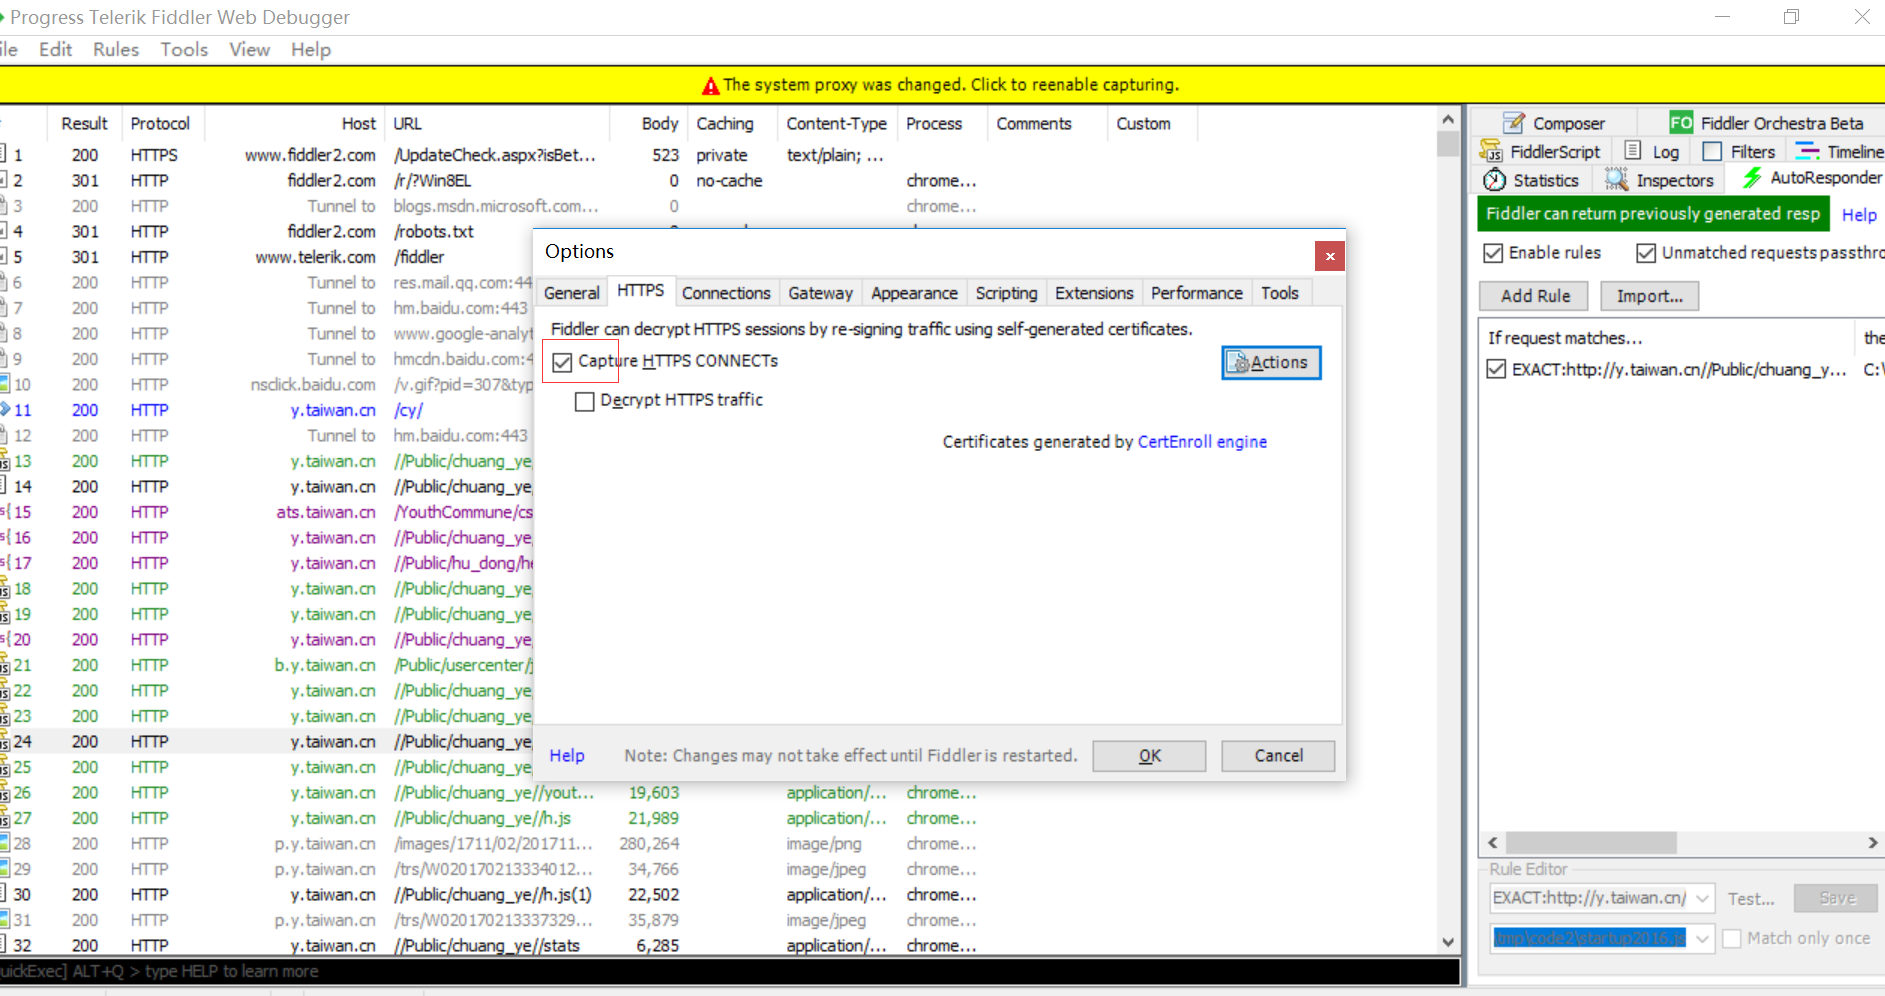Open the Tools tab in the Options dialog
This screenshot has height=996, width=1885.
pos(1280,293)
